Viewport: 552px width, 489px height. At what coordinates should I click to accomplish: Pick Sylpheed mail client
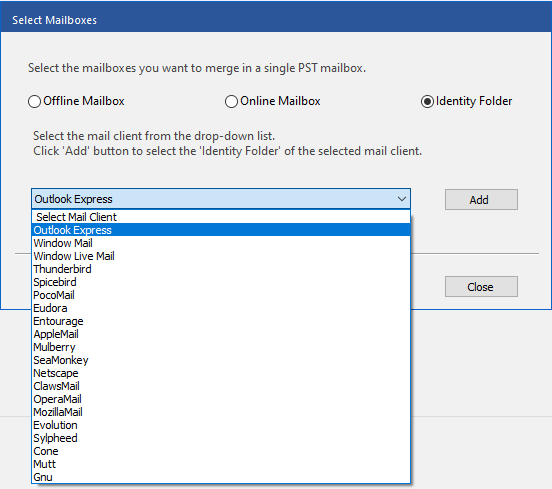(221, 438)
